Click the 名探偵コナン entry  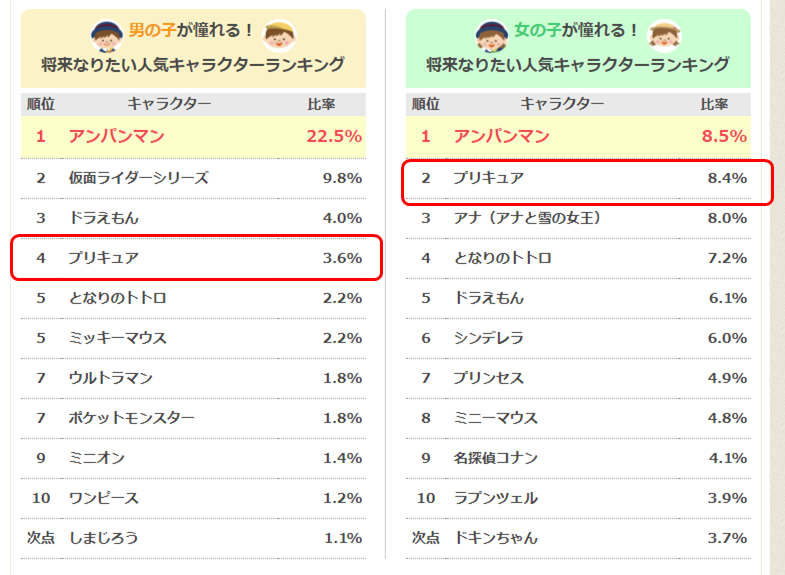[x=495, y=458]
